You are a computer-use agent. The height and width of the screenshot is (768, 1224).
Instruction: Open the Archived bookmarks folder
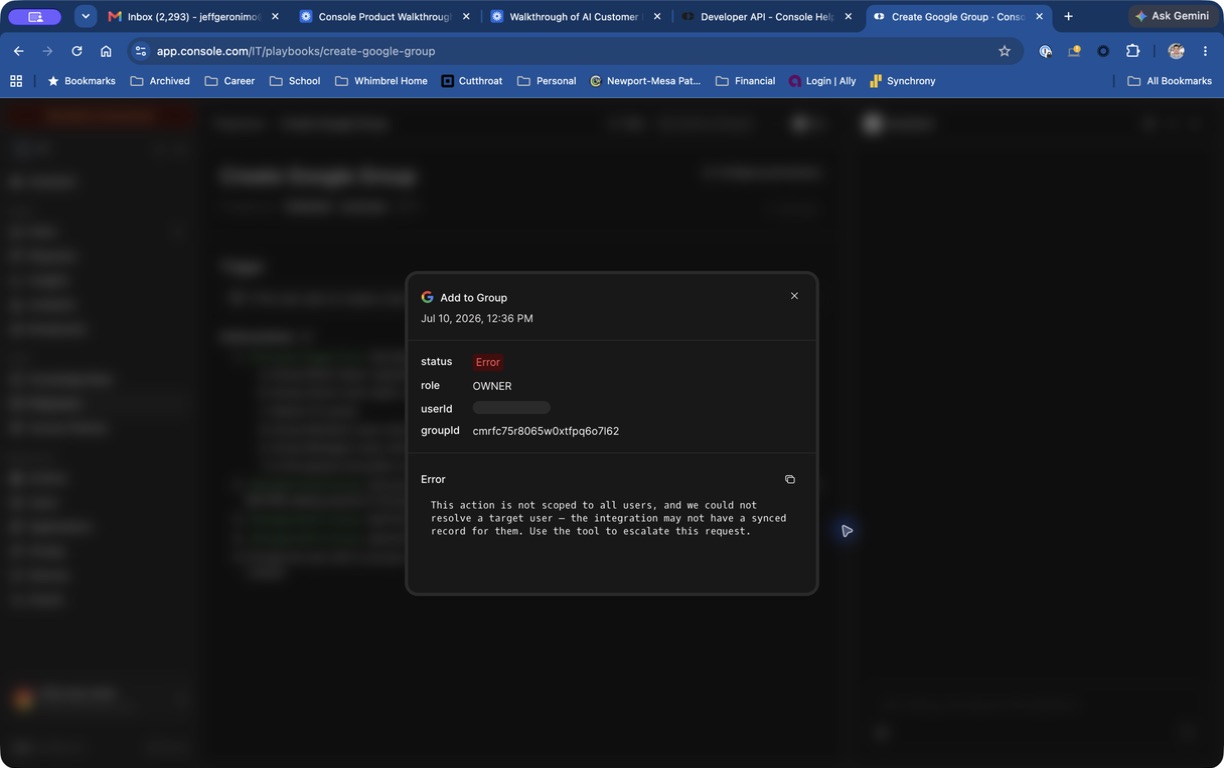[160, 81]
